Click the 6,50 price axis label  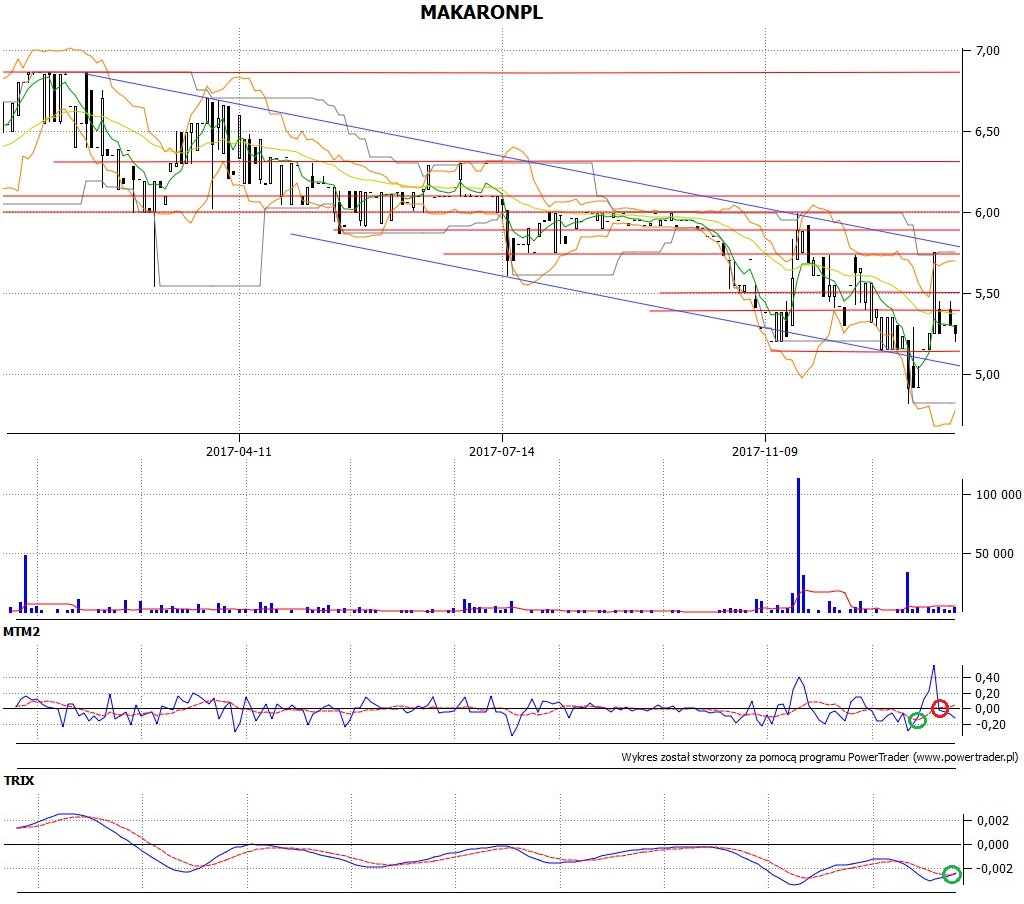(x=987, y=131)
